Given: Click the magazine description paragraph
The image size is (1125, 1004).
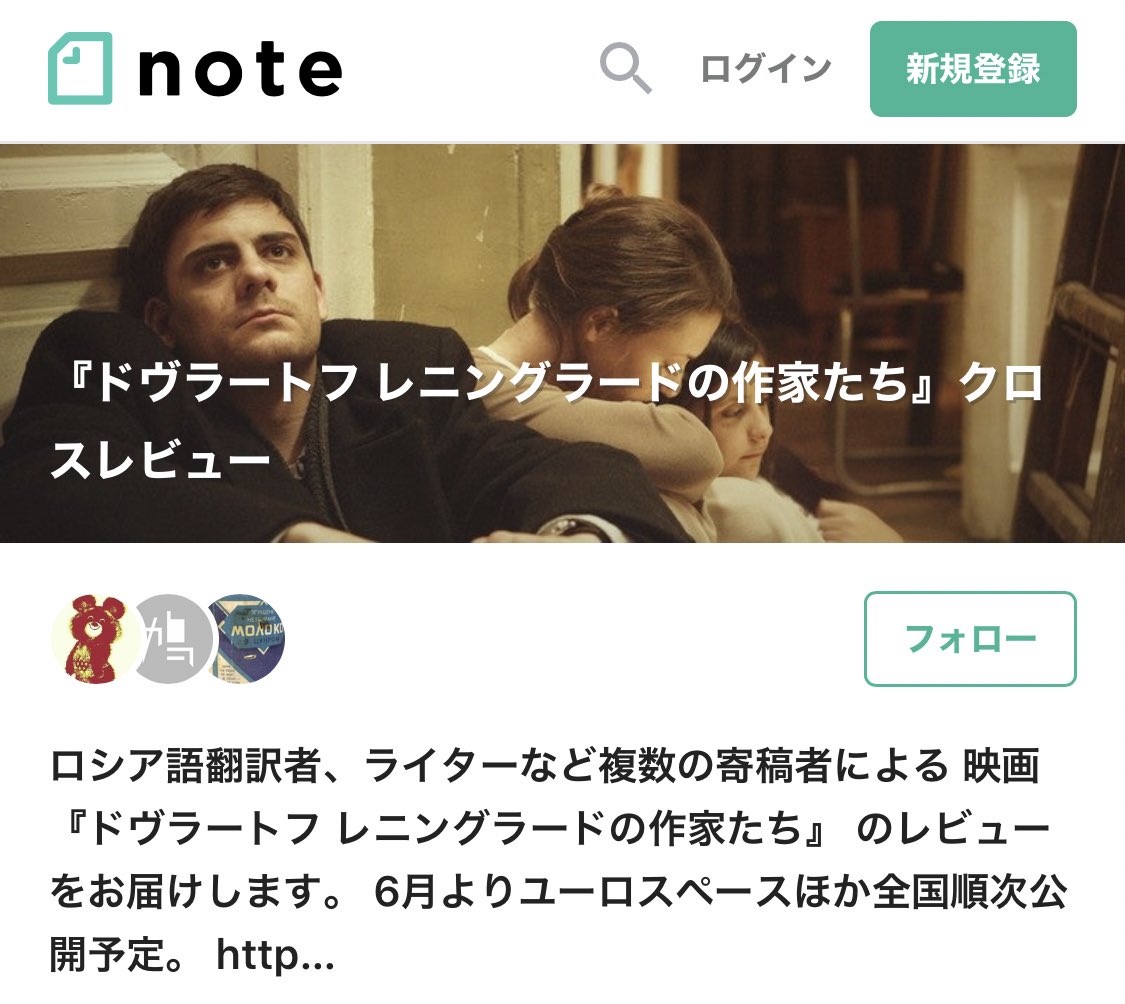Looking at the screenshot, I should point(558,860).
